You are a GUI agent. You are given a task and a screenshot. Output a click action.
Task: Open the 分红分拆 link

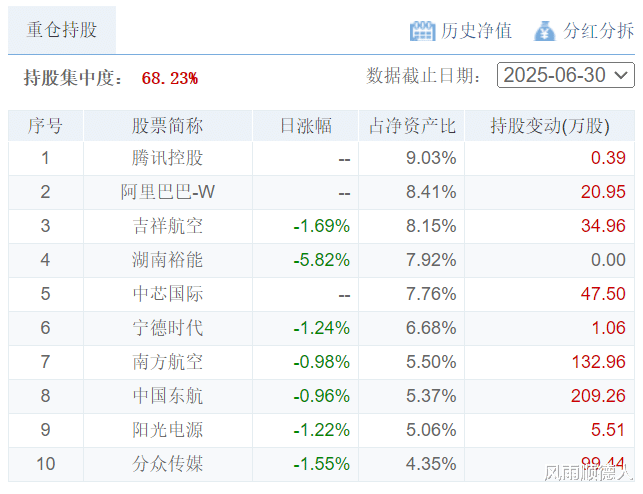tap(598, 31)
